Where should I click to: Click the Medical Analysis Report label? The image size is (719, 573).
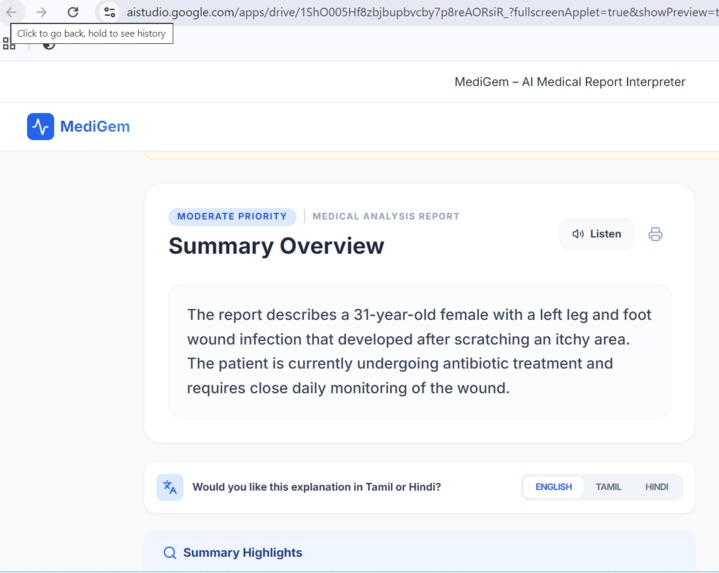[x=386, y=216]
